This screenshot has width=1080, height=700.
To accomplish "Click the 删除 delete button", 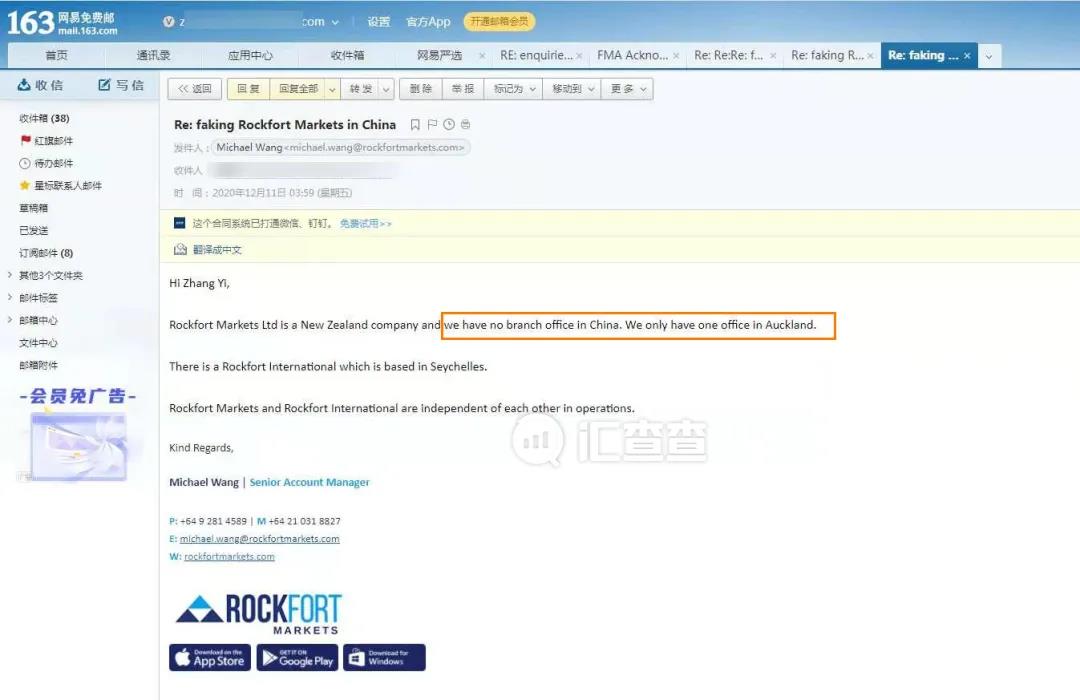I will pyautogui.click(x=421, y=89).
